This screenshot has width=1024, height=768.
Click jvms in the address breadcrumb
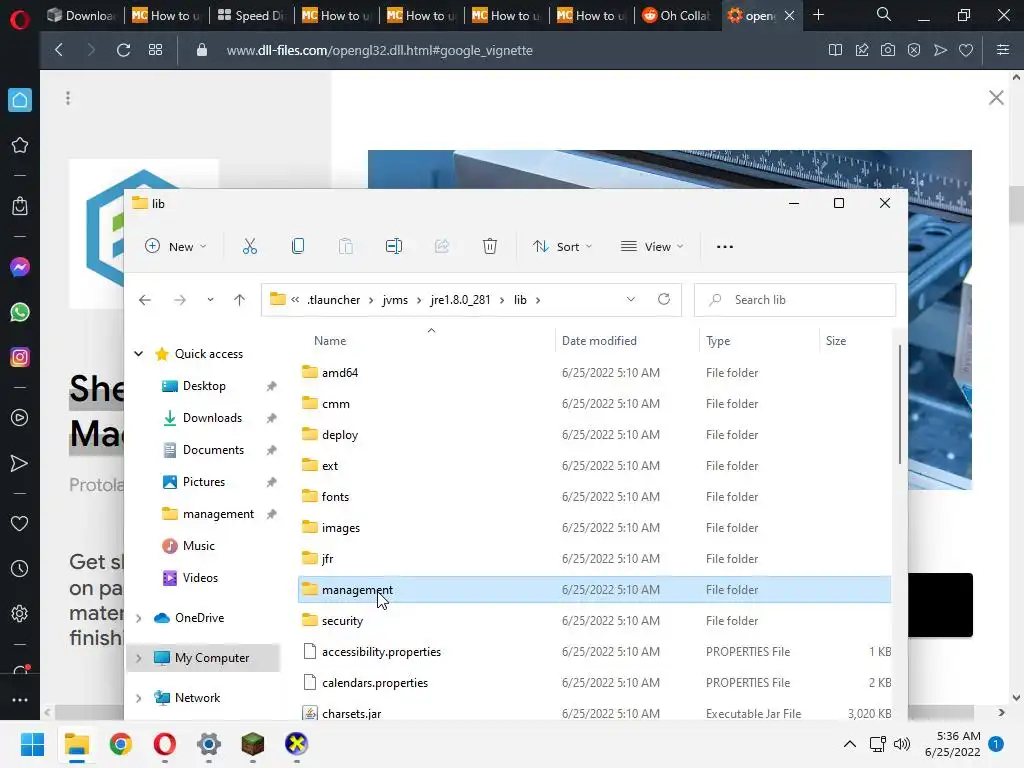click(395, 300)
